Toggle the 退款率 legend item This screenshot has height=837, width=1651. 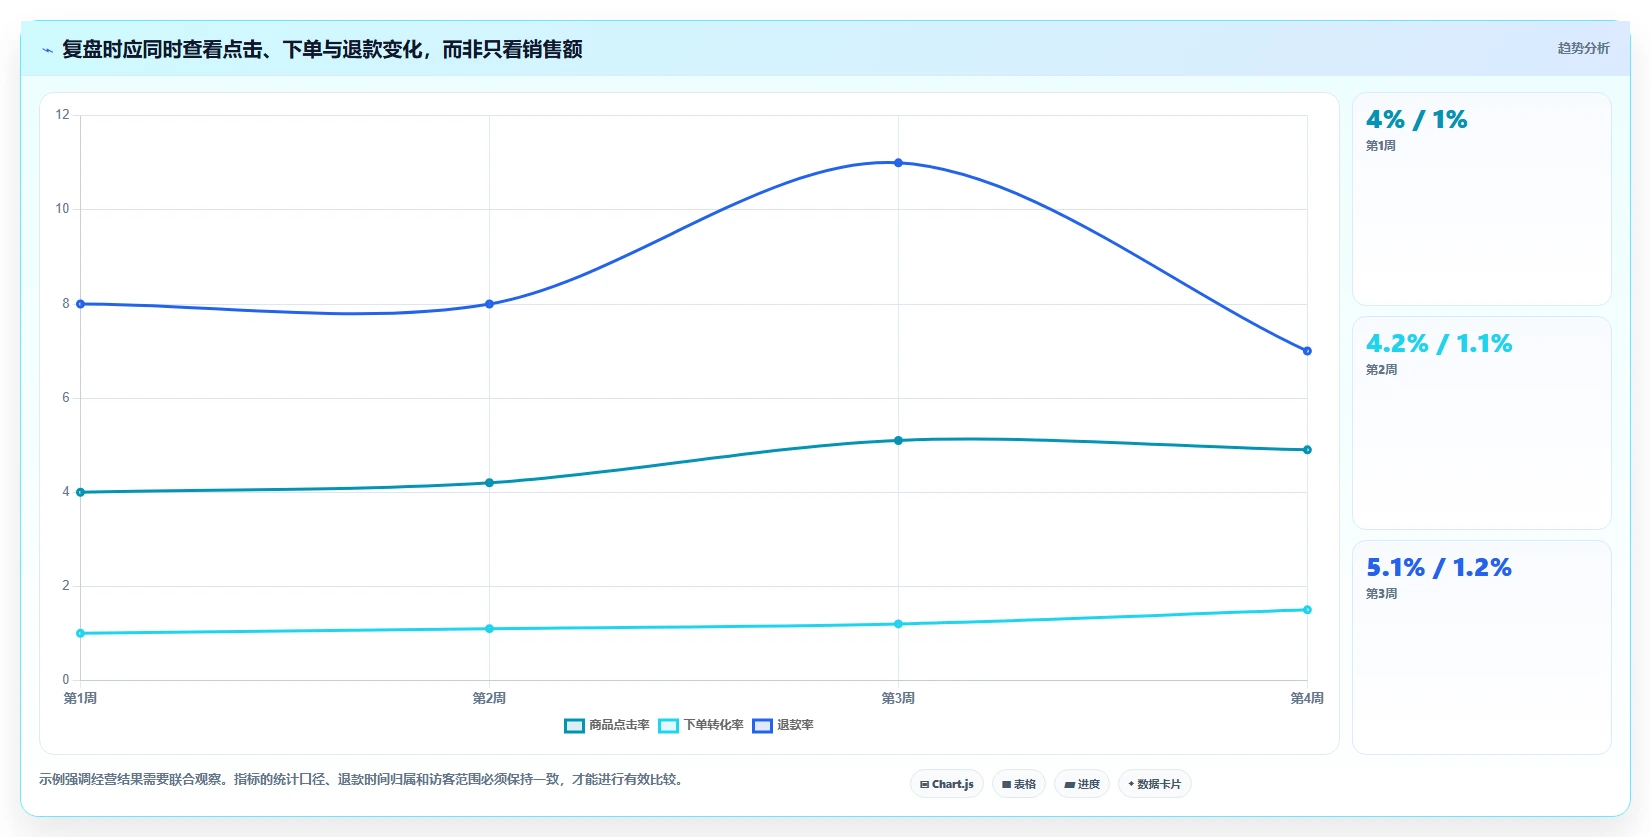(x=783, y=725)
